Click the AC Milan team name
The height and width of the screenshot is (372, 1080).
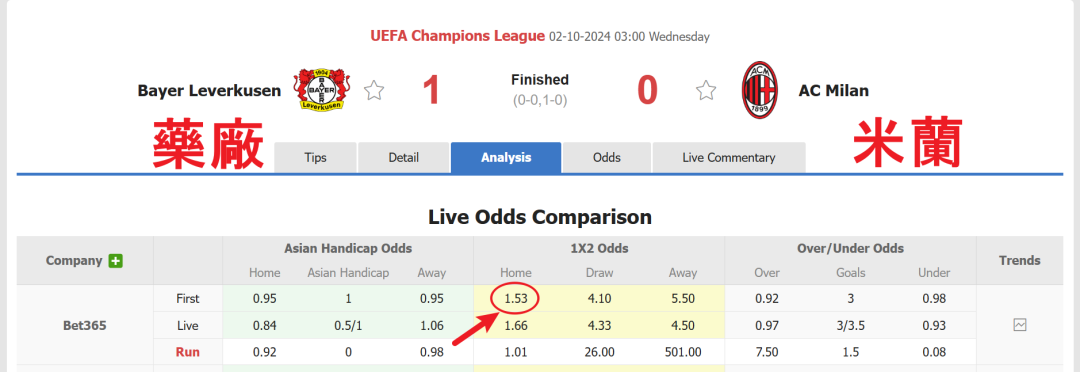833,90
